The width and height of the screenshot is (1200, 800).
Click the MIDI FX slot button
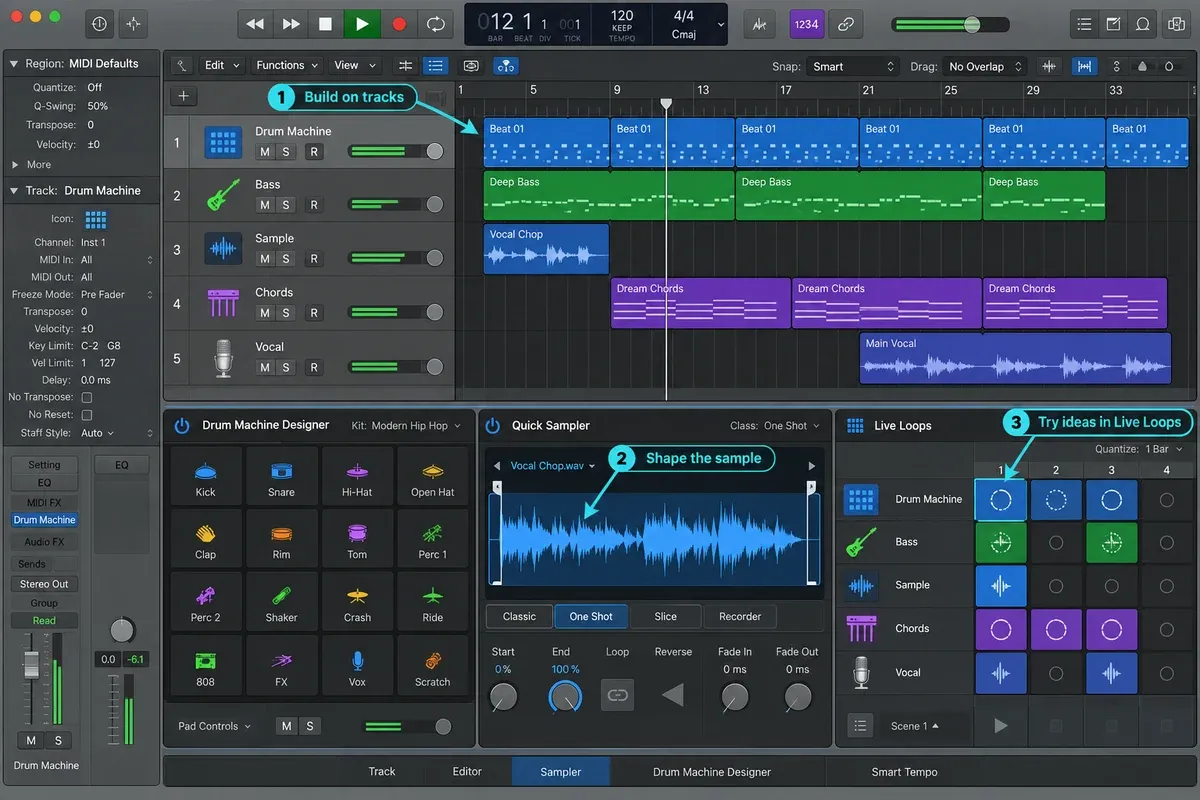coord(44,502)
